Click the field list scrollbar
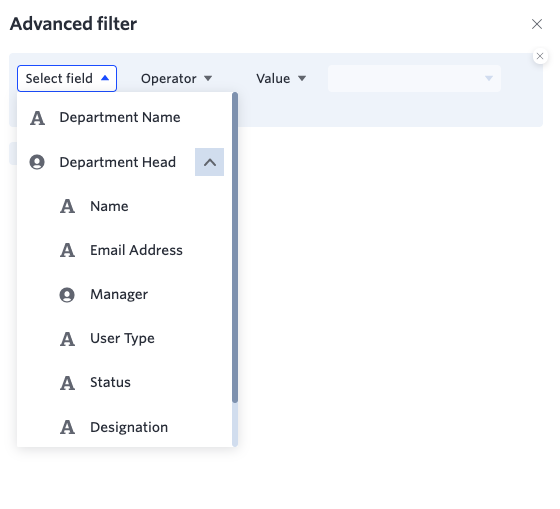 (235, 248)
